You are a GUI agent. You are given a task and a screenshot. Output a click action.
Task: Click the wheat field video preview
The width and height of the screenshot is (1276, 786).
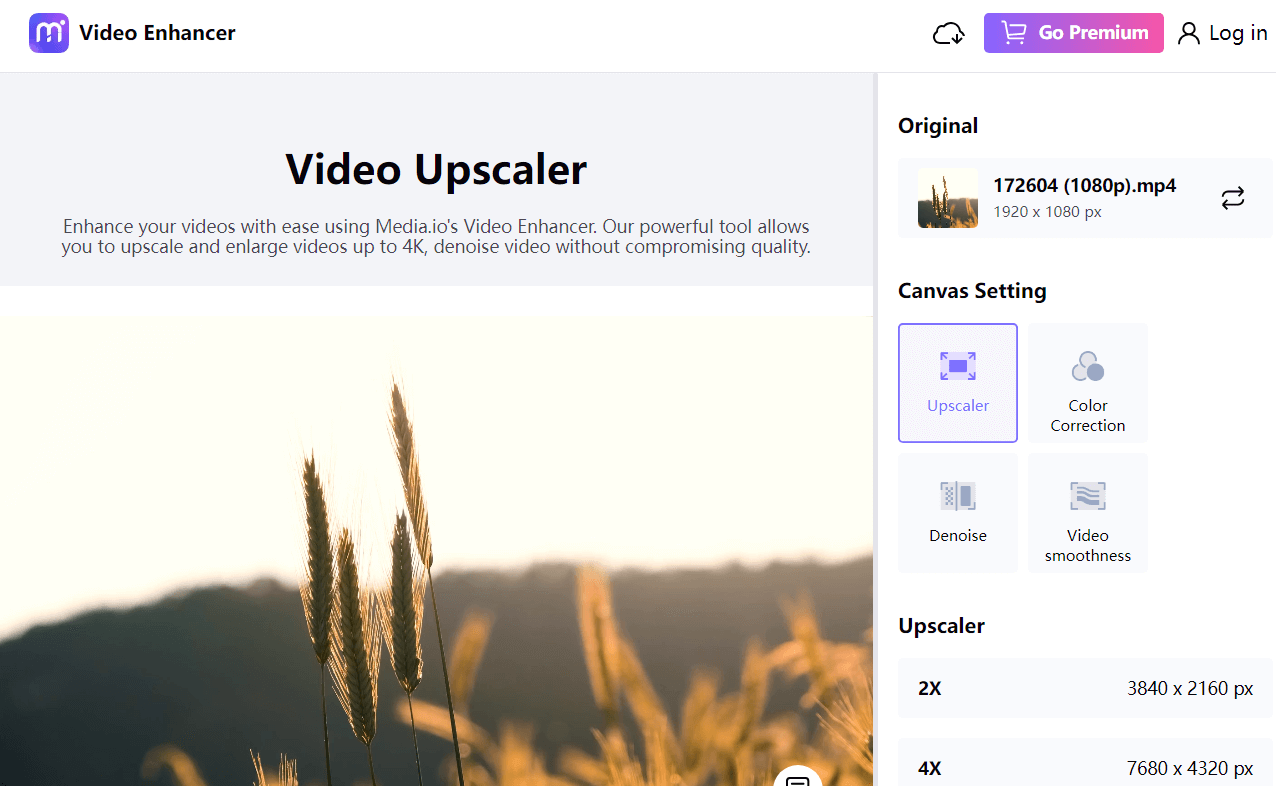pyautogui.click(x=436, y=551)
